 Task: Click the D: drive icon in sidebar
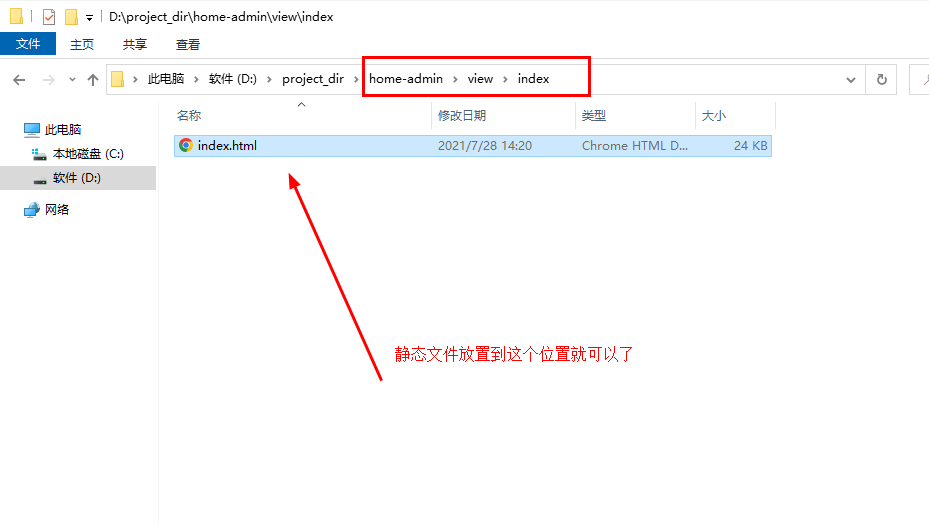(40, 180)
